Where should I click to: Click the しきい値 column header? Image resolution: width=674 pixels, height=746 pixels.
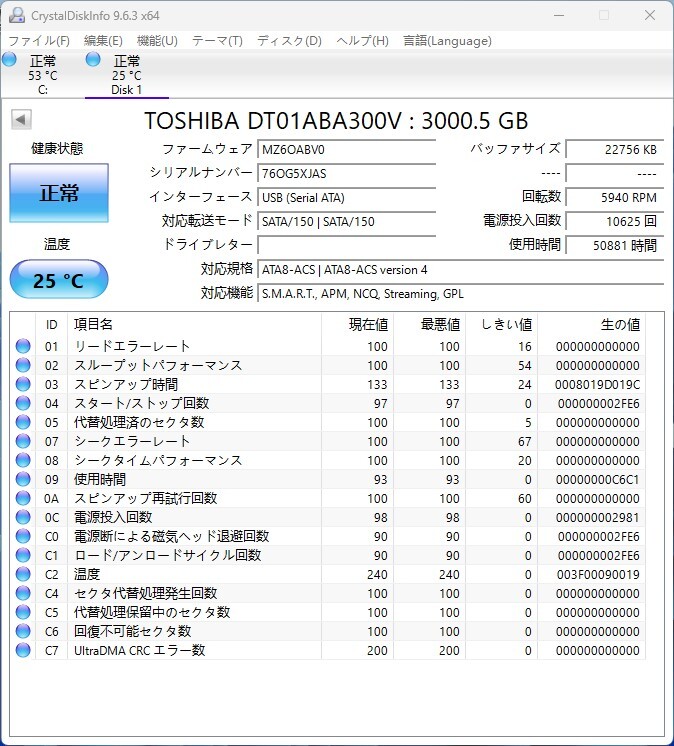501,324
